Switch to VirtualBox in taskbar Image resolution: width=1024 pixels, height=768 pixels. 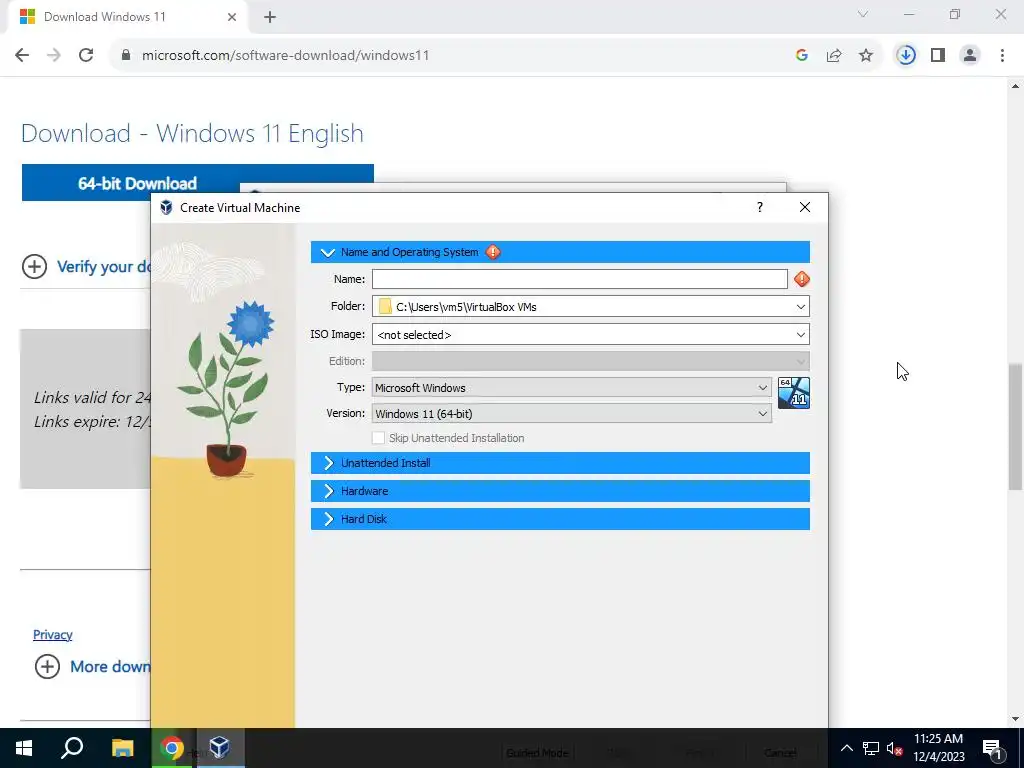click(220, 748)
